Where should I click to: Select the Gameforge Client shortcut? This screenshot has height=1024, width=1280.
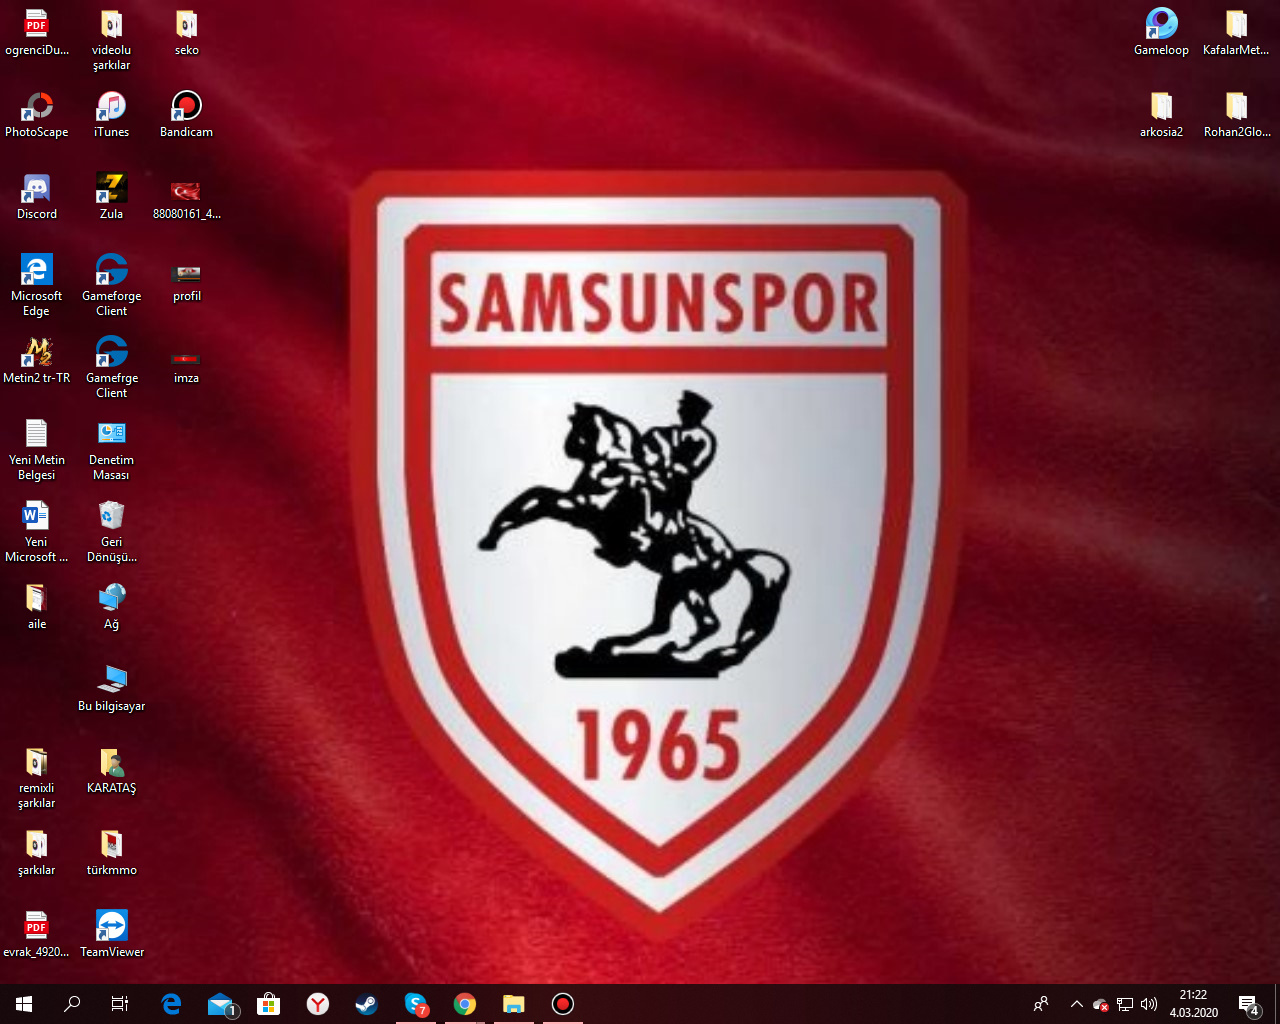click(111, 286)
